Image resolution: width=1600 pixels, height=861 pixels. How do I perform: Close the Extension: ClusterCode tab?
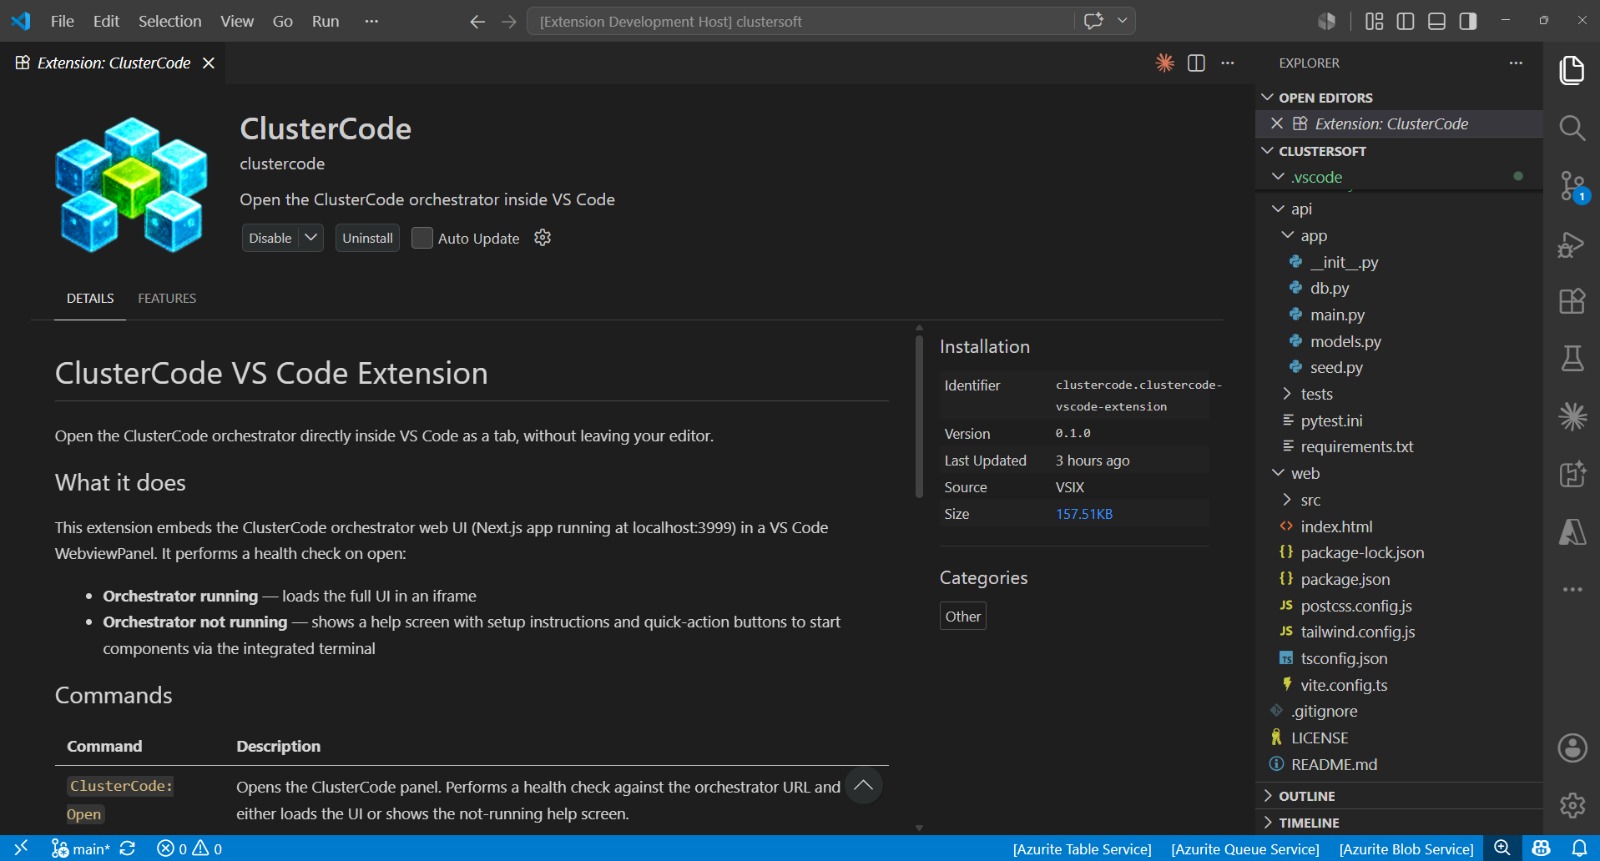[x=208, y=63]
